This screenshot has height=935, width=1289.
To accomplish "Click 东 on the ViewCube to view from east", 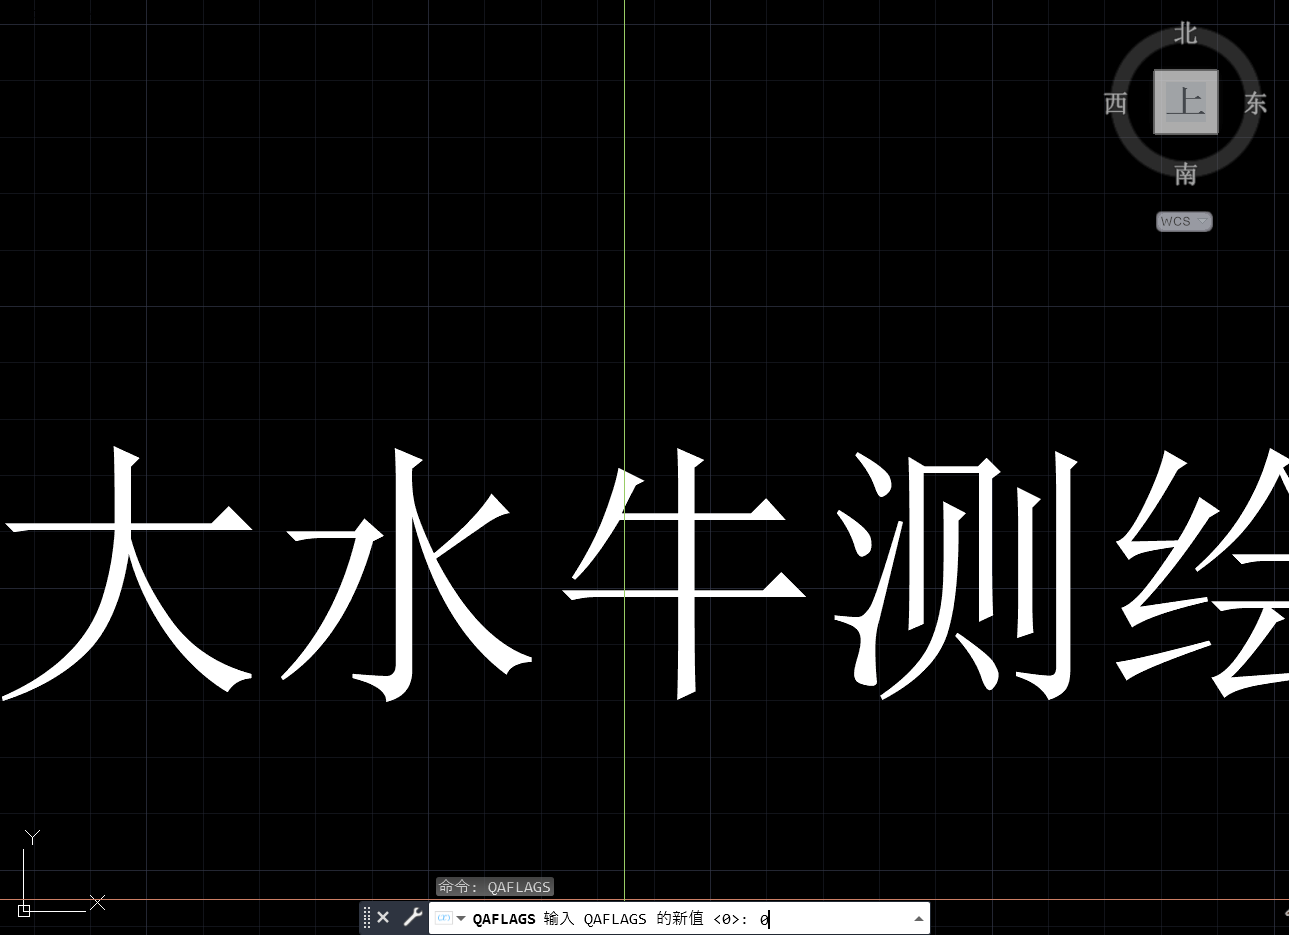I will point(1255,103).
